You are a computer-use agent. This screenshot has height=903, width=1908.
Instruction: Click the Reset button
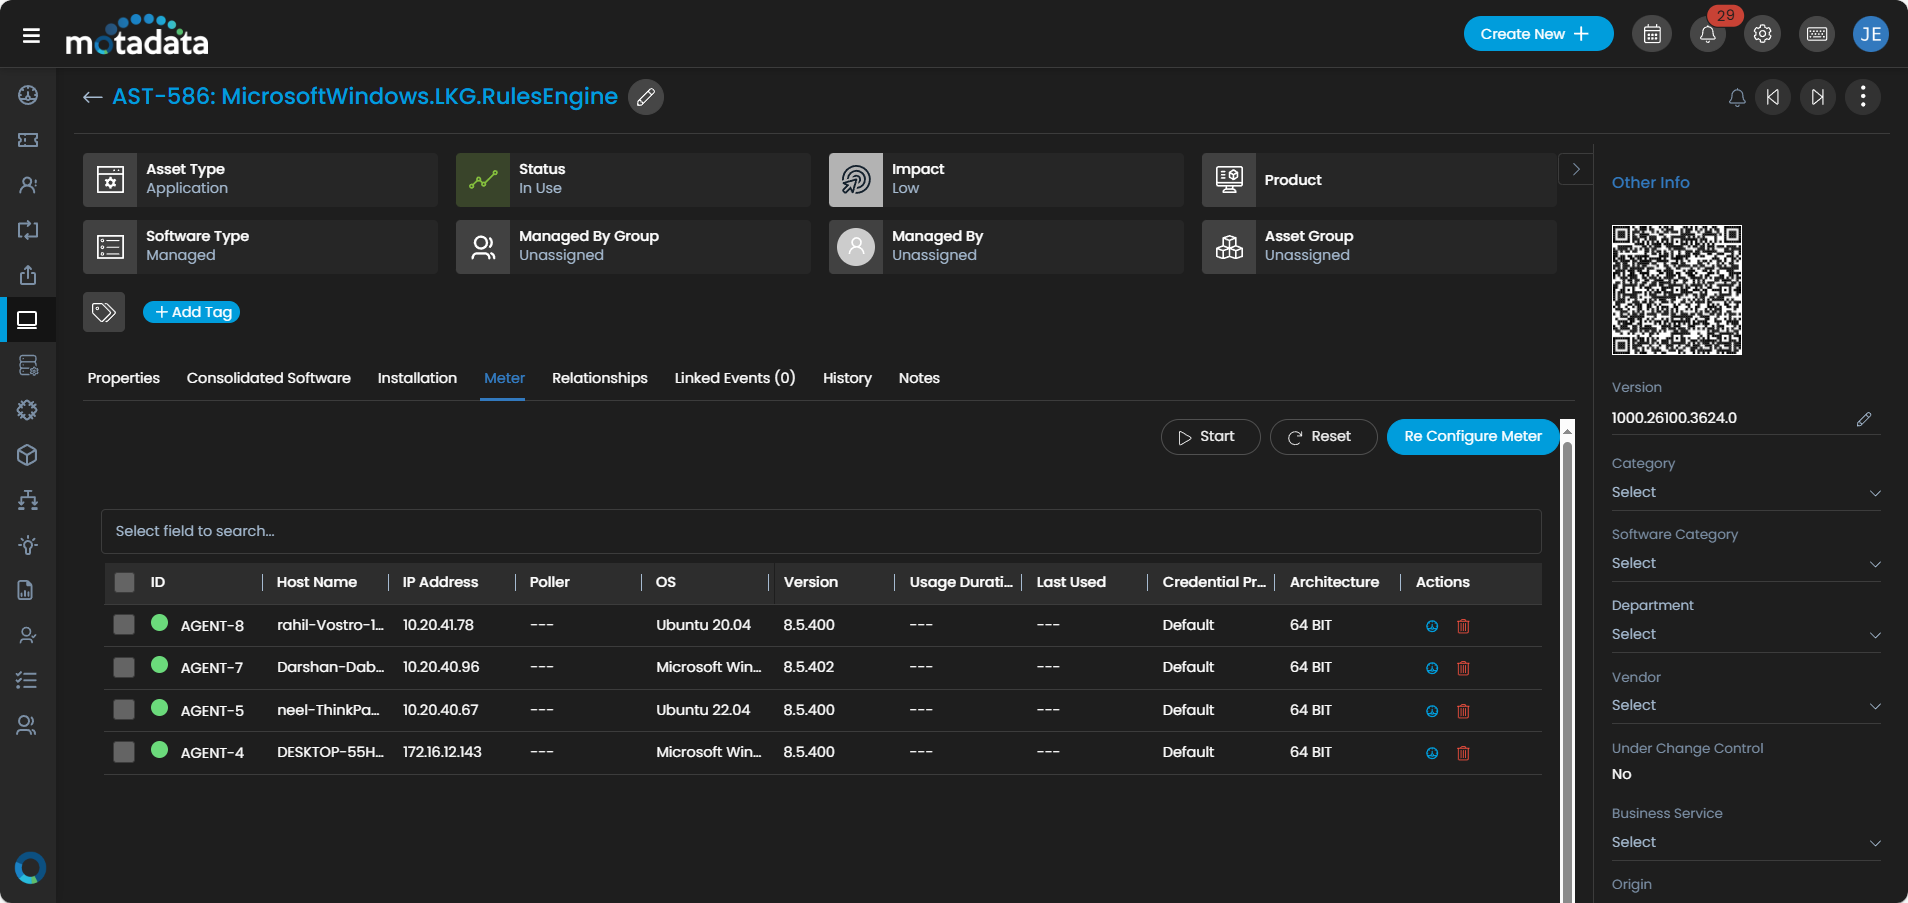(x=1323, y=437)
